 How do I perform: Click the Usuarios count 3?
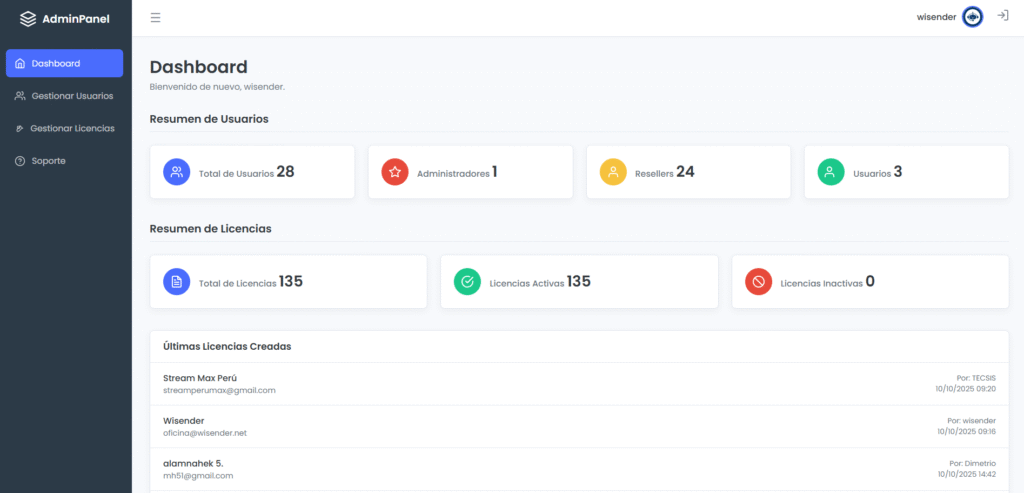[898, 172]
